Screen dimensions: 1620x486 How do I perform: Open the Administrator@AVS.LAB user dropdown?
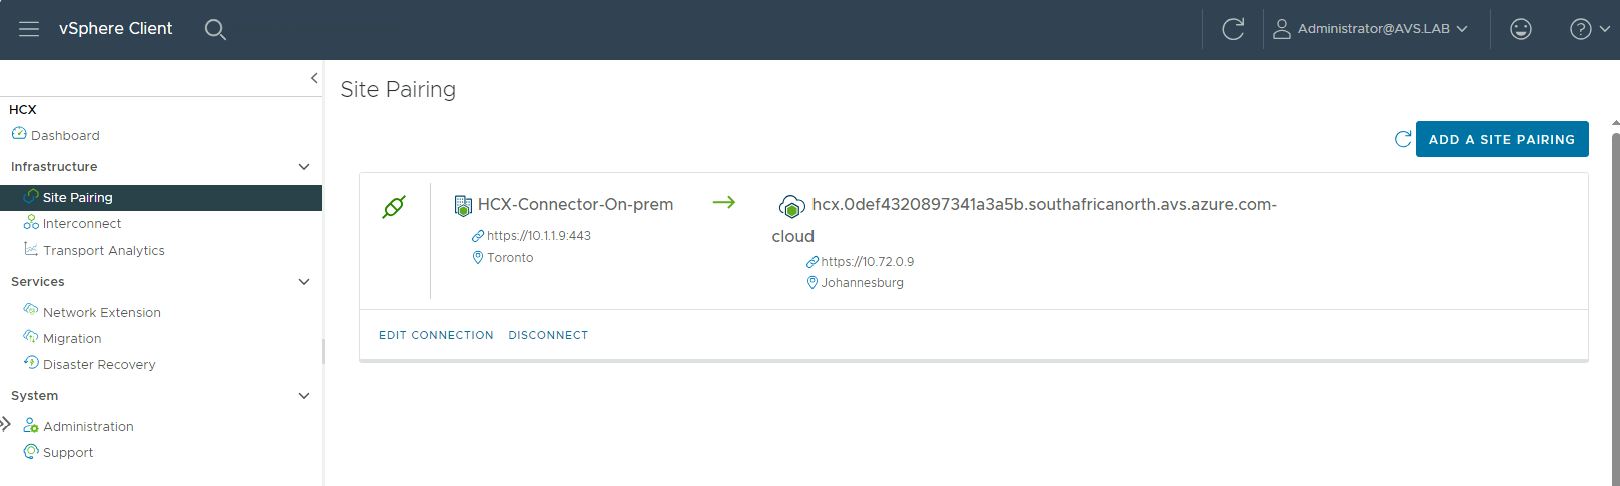(1370, 29)
